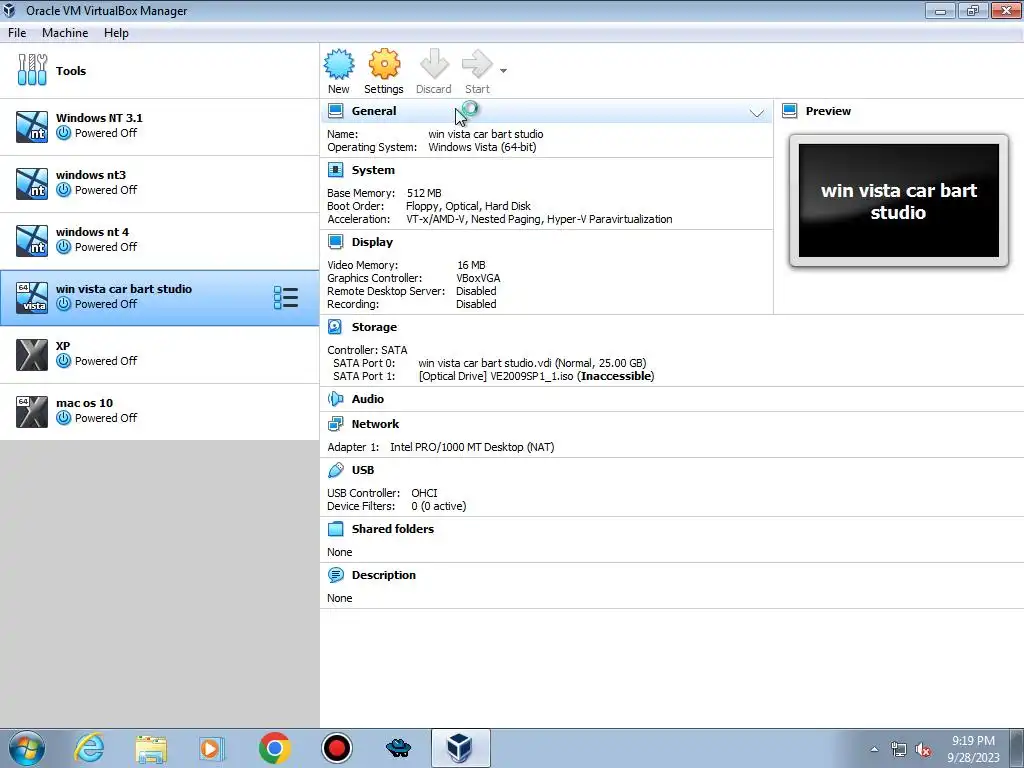Open the Machine menu

pos(65,33)
